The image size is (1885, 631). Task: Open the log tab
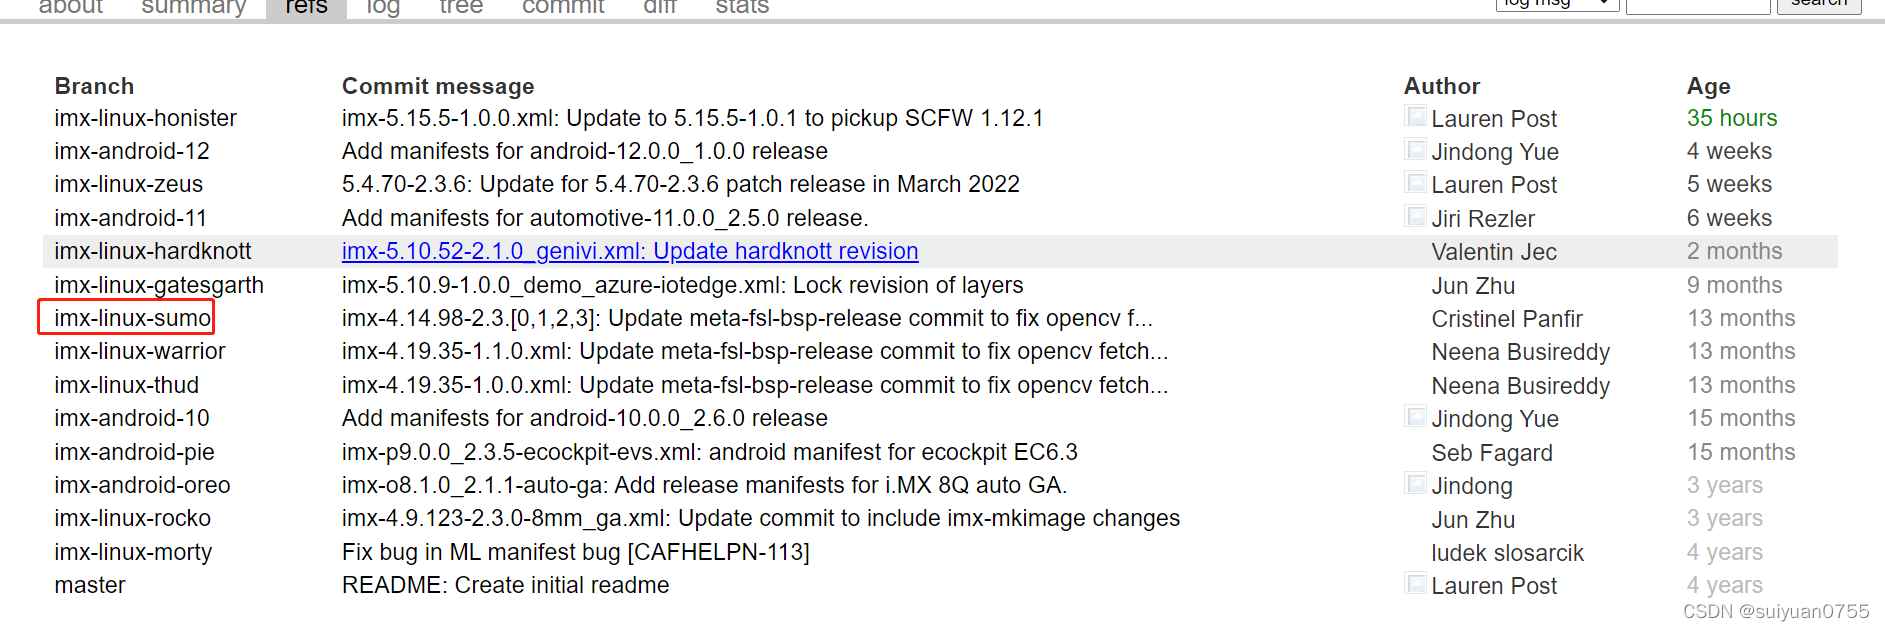[381, 8]
